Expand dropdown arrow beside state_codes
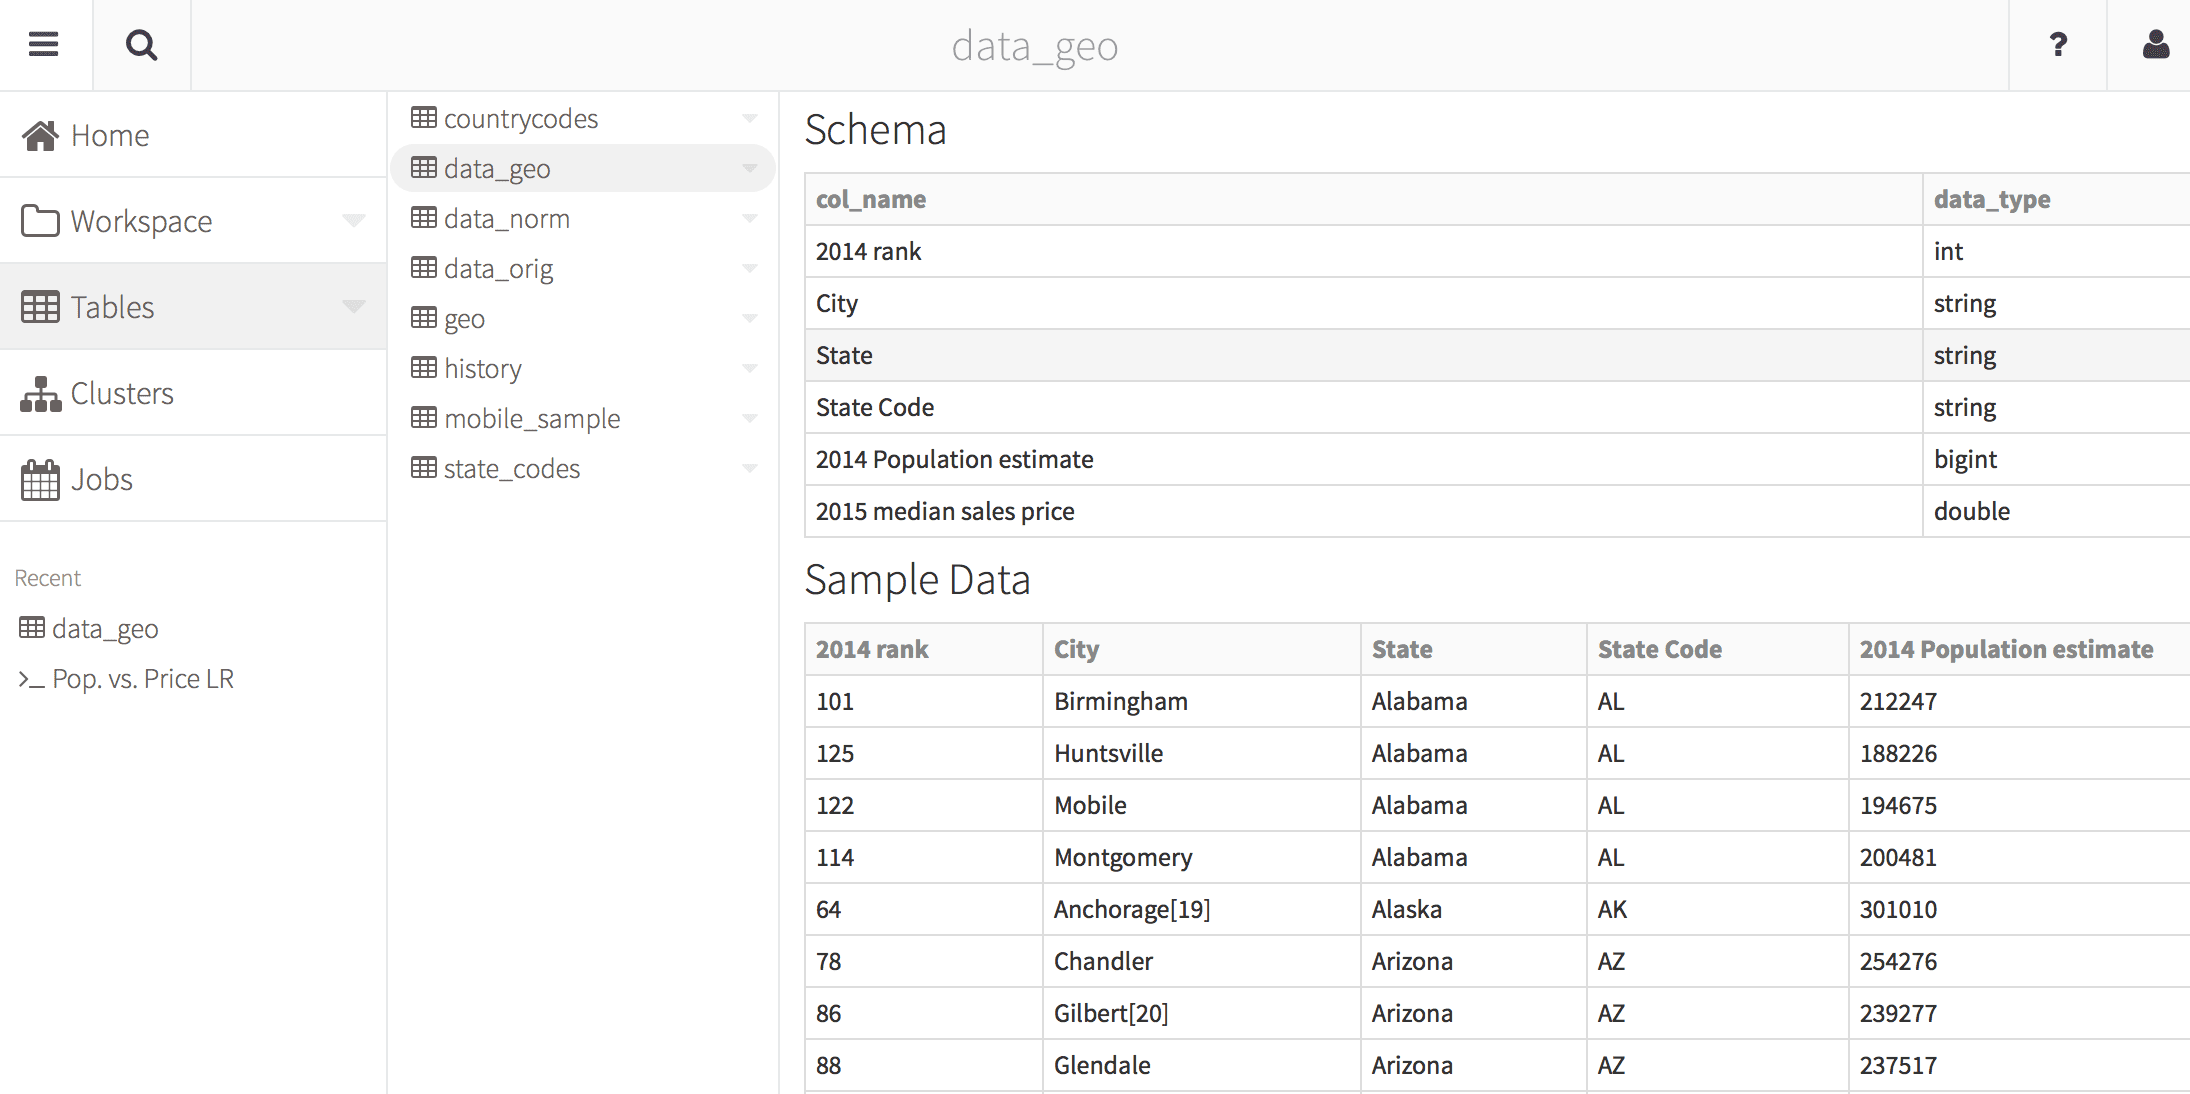 coord(749,468)
